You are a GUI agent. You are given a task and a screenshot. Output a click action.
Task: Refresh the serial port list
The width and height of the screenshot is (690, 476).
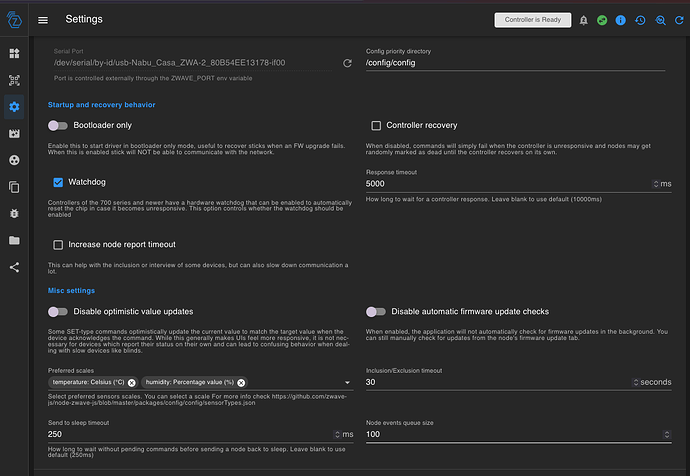[347, 63]
